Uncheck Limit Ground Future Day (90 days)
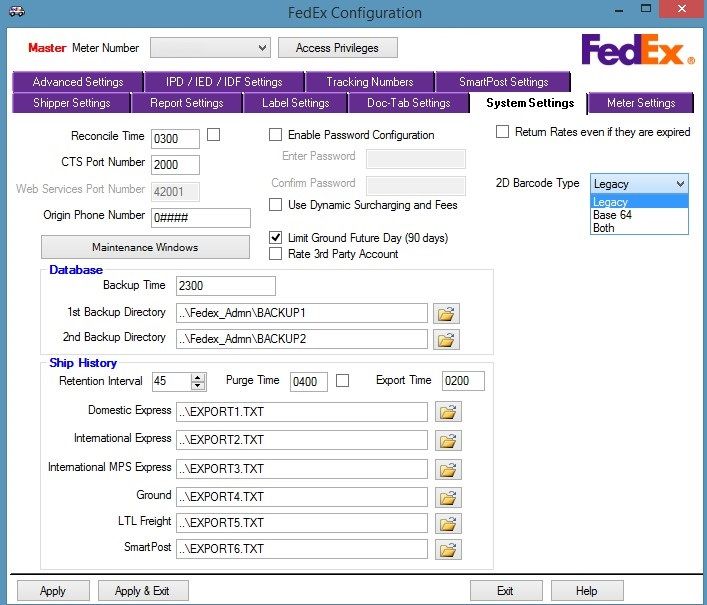Viewport: 707px width, 605px height. coord(275,238)
